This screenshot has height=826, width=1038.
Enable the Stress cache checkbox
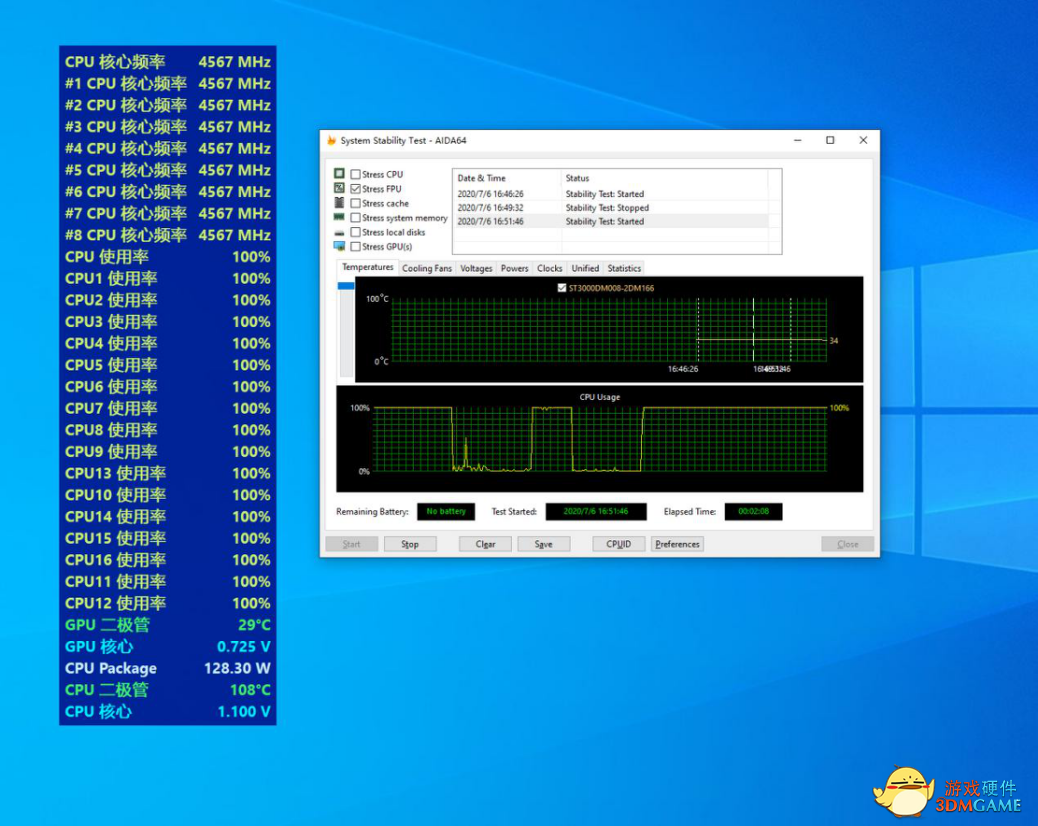point(356,203)
